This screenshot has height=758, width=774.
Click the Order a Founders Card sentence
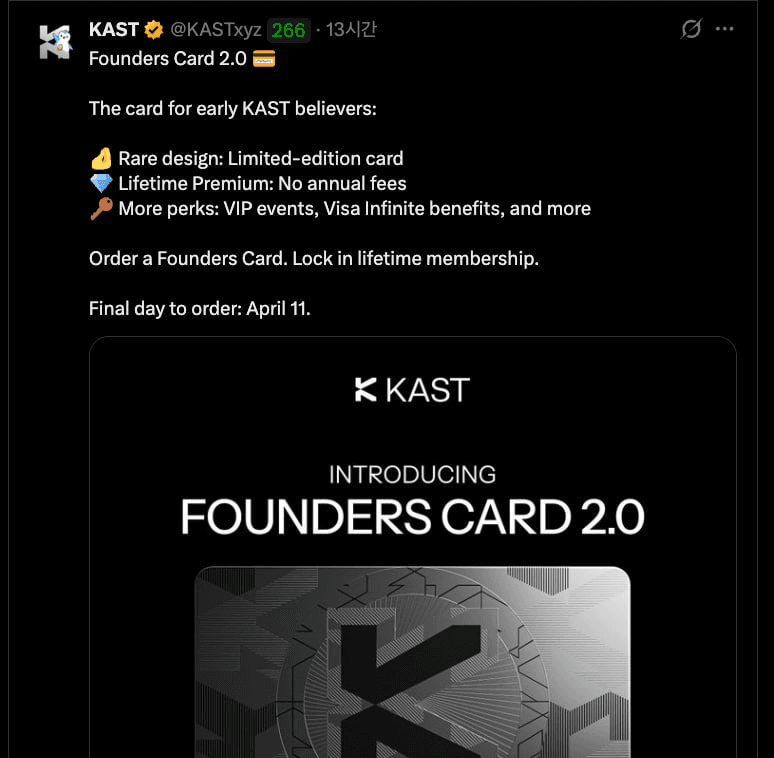(314, 259)
